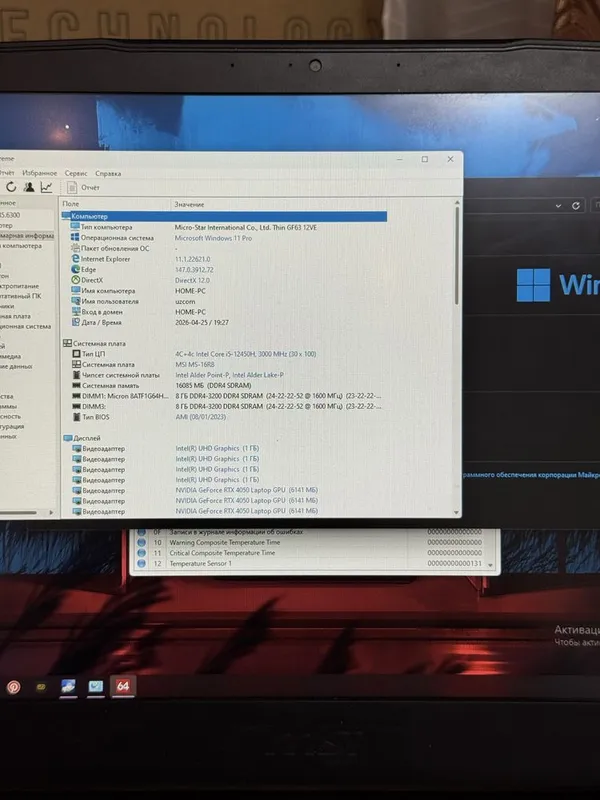Open the dropdown arrow in the dark window
This screenshot has height=800, width=600.
559,206
